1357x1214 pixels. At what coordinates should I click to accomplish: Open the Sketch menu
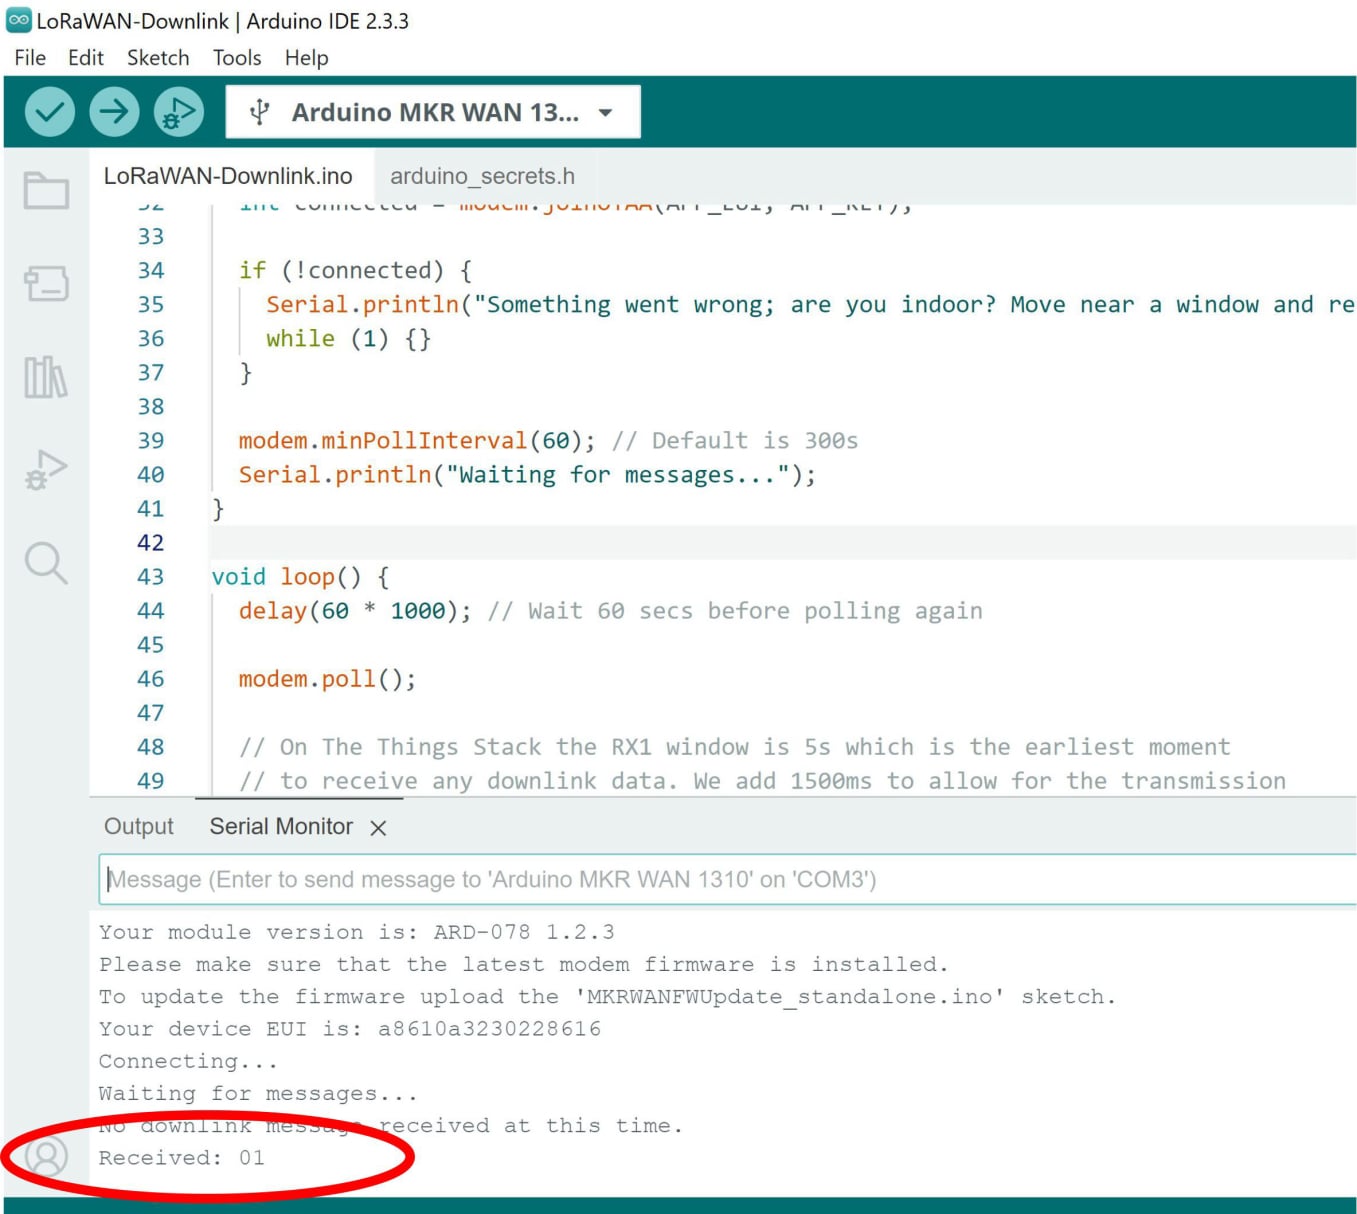pyautogui.click(x=158, y=58)
